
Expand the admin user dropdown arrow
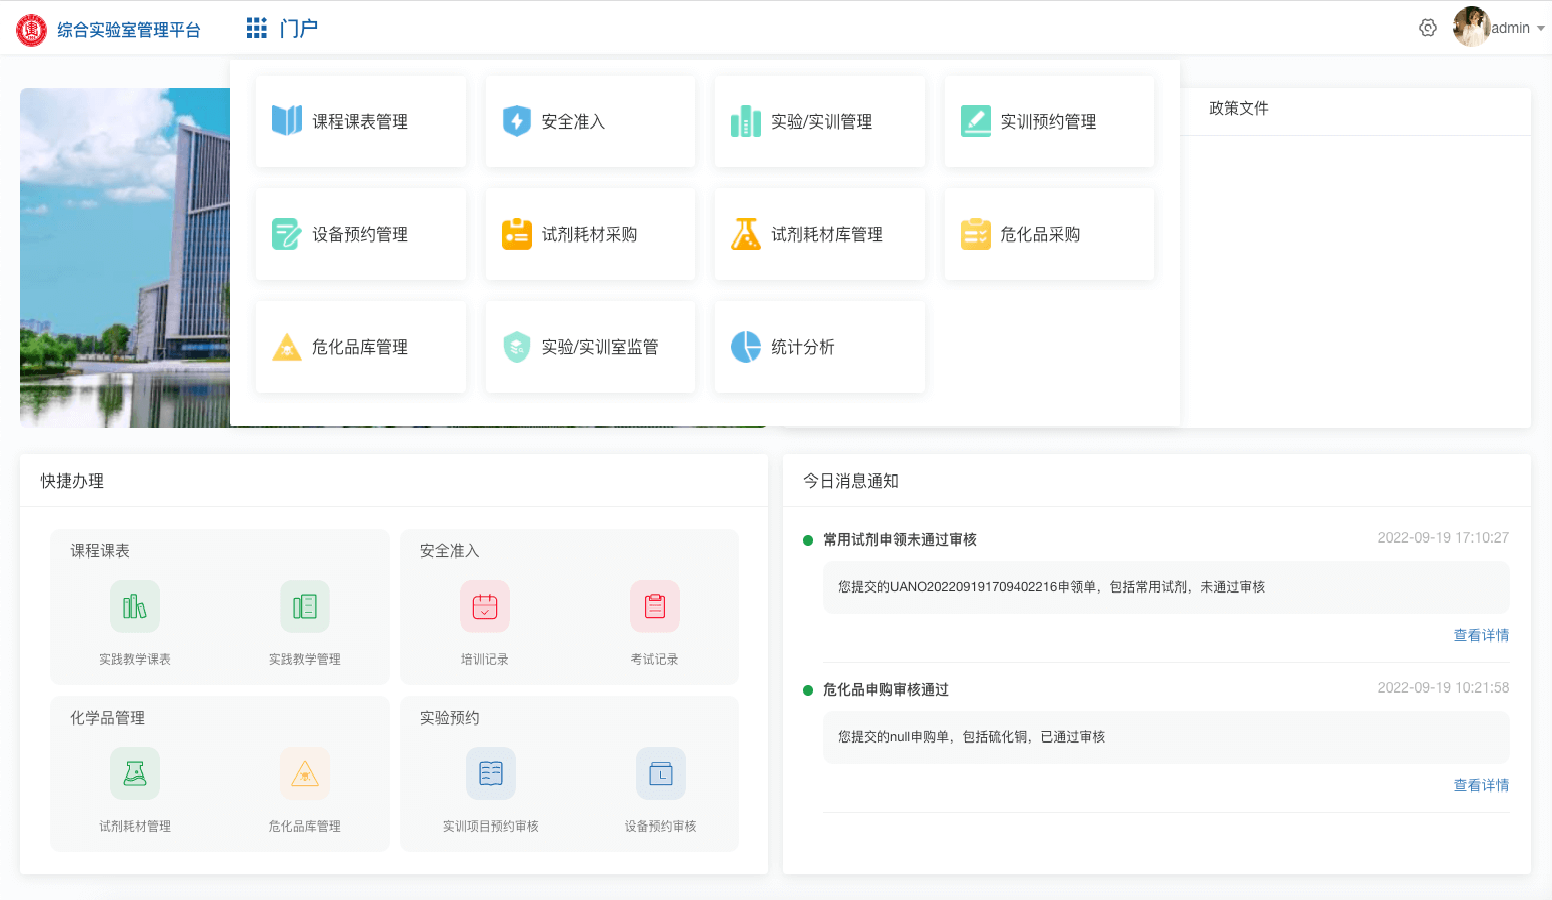tap(1541, 29)
